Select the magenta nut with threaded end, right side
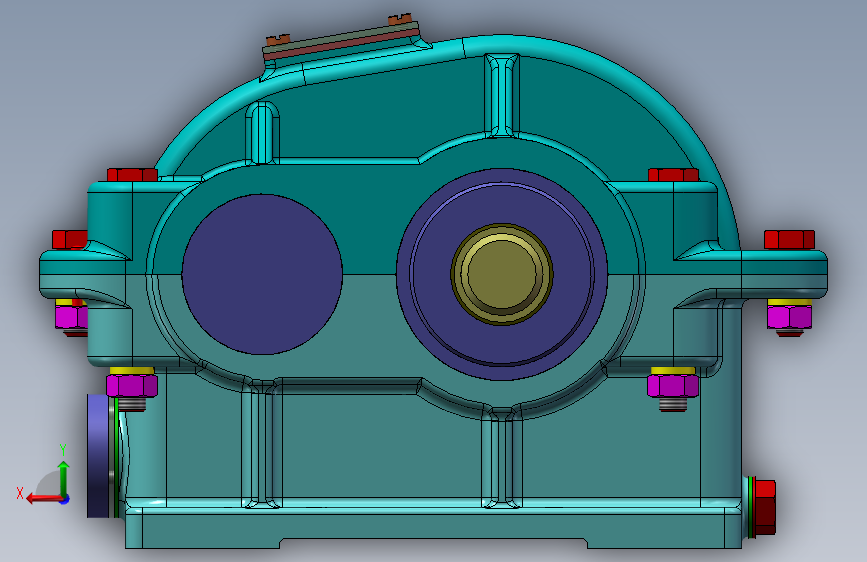Image resolution: width=867 pixels, height=562 pixels. pos(673,386)
